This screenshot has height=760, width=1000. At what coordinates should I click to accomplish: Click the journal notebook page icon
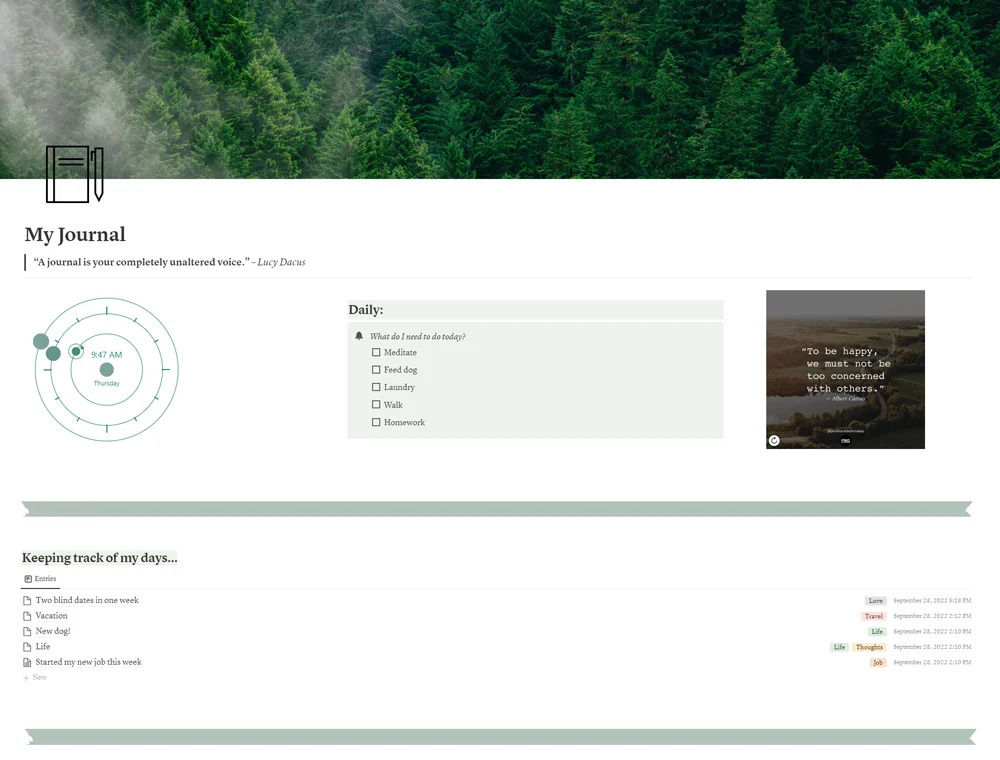[x=74, y=174]
